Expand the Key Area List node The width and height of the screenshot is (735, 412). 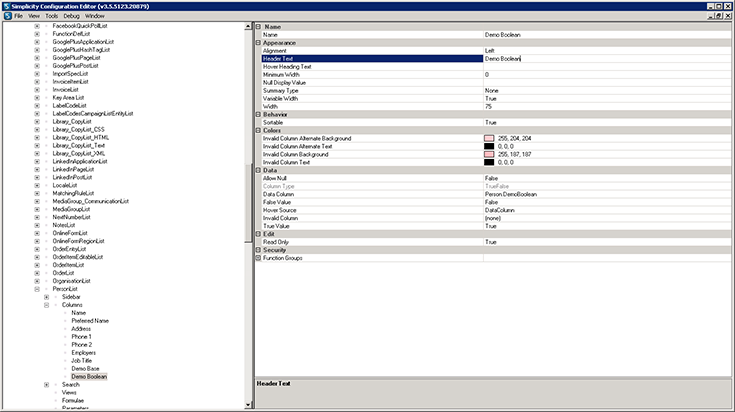(x=37, y=97)
